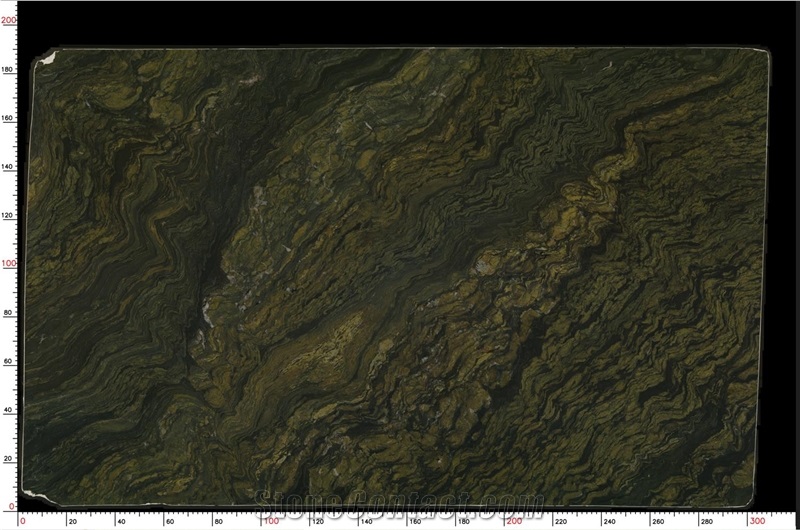The image size is (800, 530).
Task: Click the 160 label on horizontal ruler
Action: pyautogui.click(x=415, y=521)
